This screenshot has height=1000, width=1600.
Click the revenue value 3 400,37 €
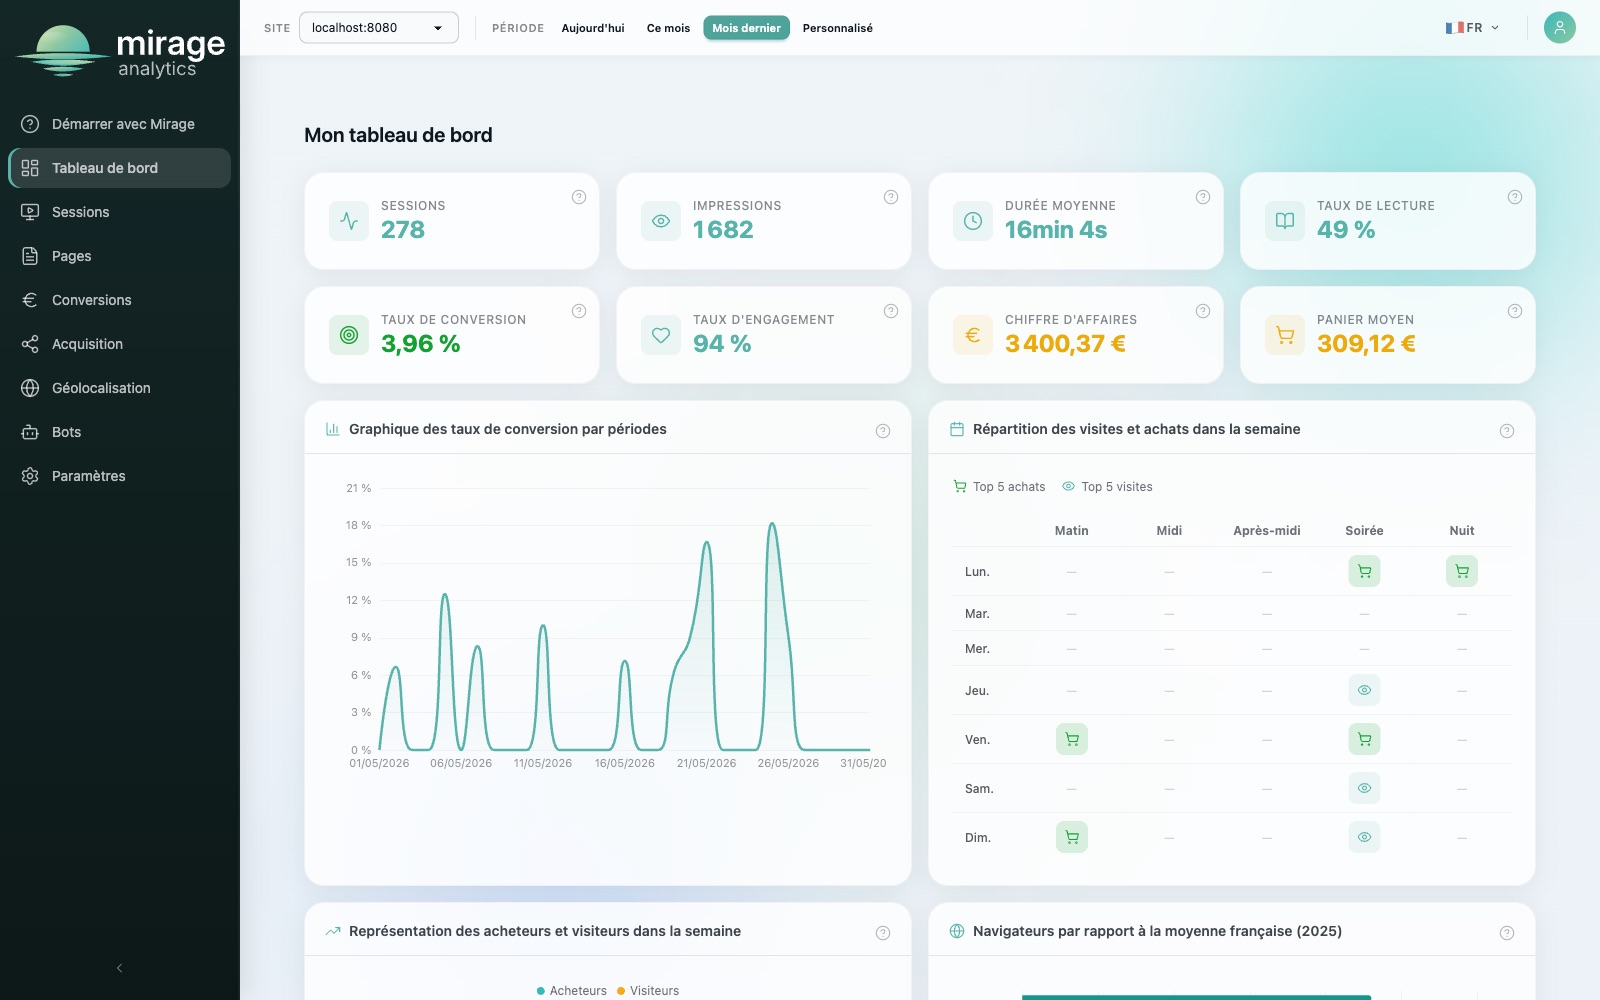click(x=1065, y=344)
